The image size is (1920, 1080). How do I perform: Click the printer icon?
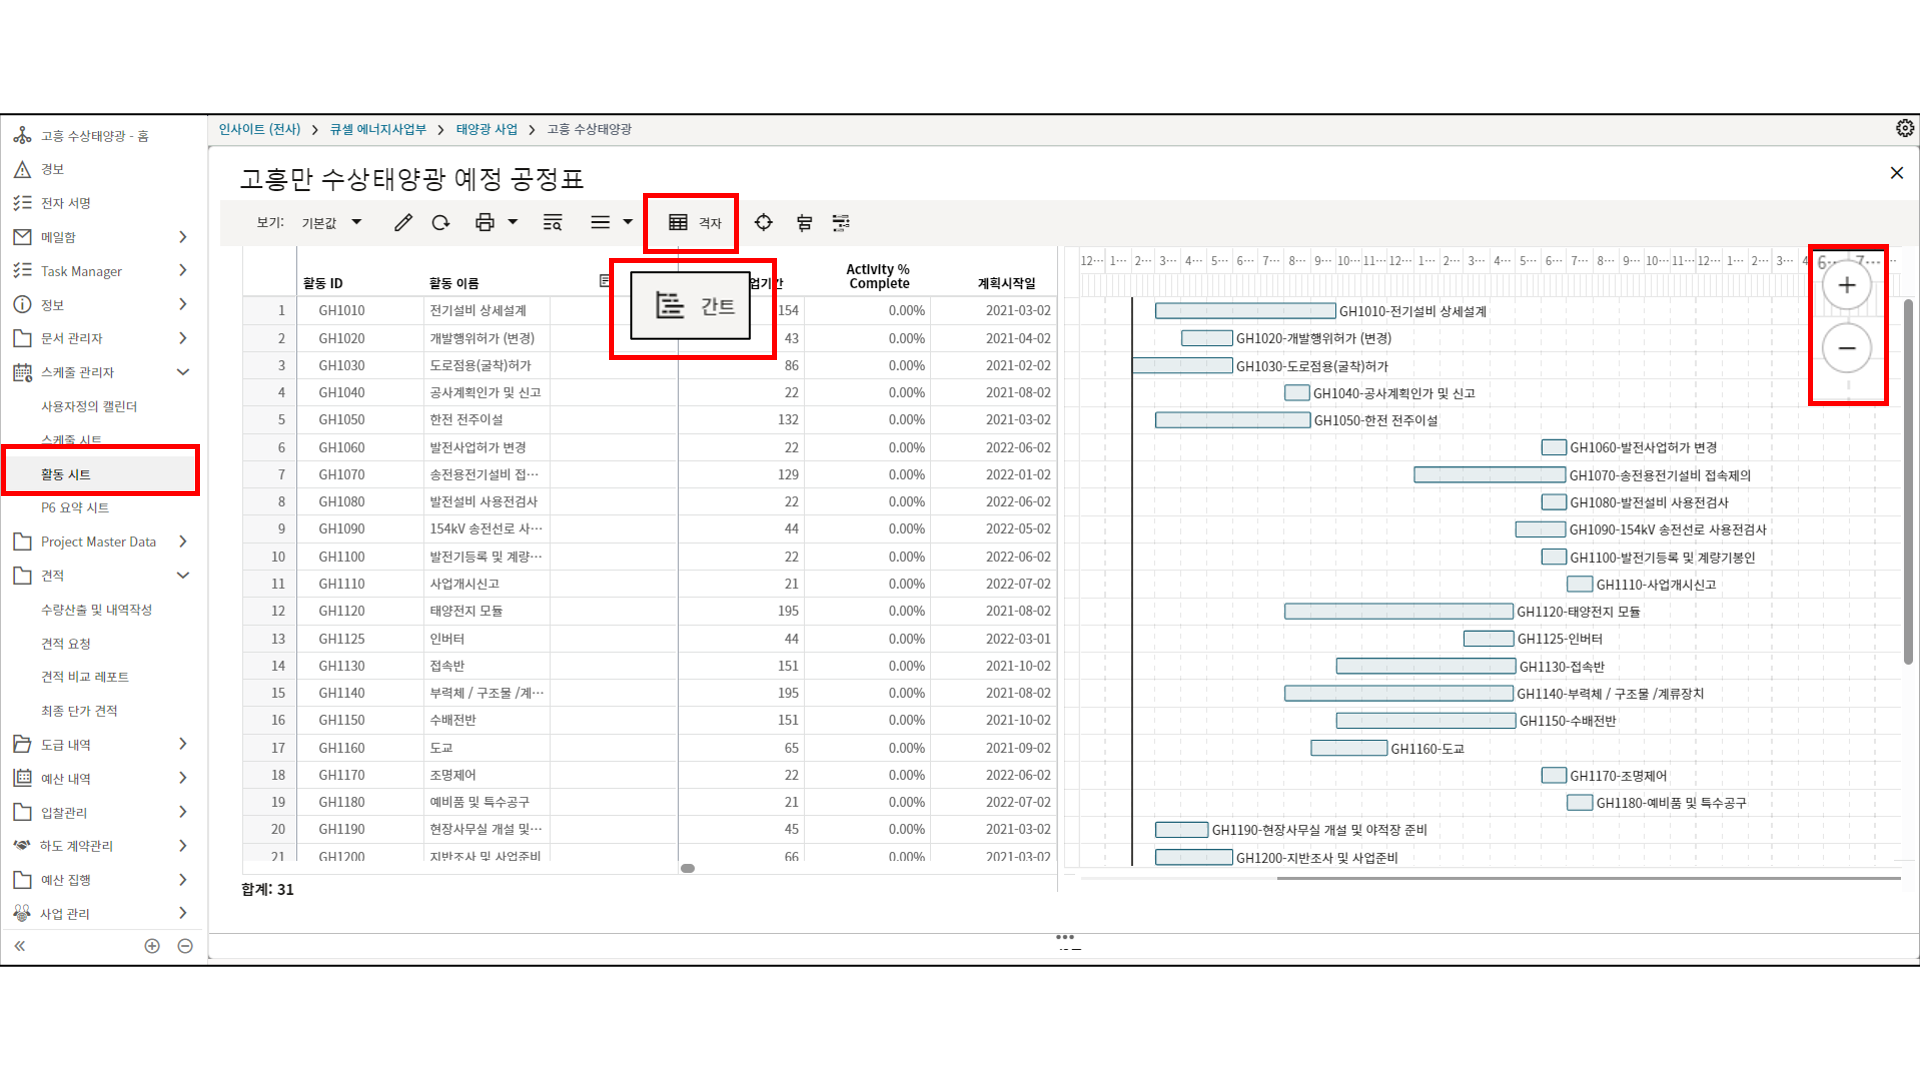click(485, 223)
